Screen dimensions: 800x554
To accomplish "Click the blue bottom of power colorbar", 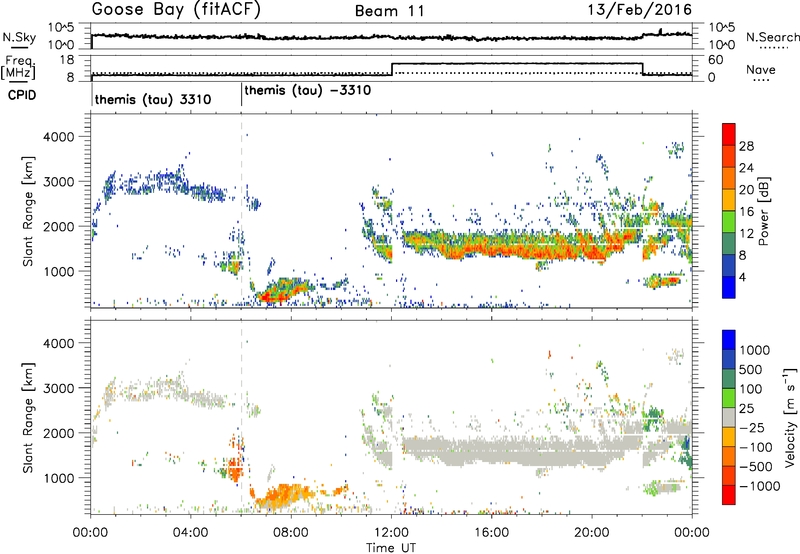I will pyautogui.click(x=729, y=287).
